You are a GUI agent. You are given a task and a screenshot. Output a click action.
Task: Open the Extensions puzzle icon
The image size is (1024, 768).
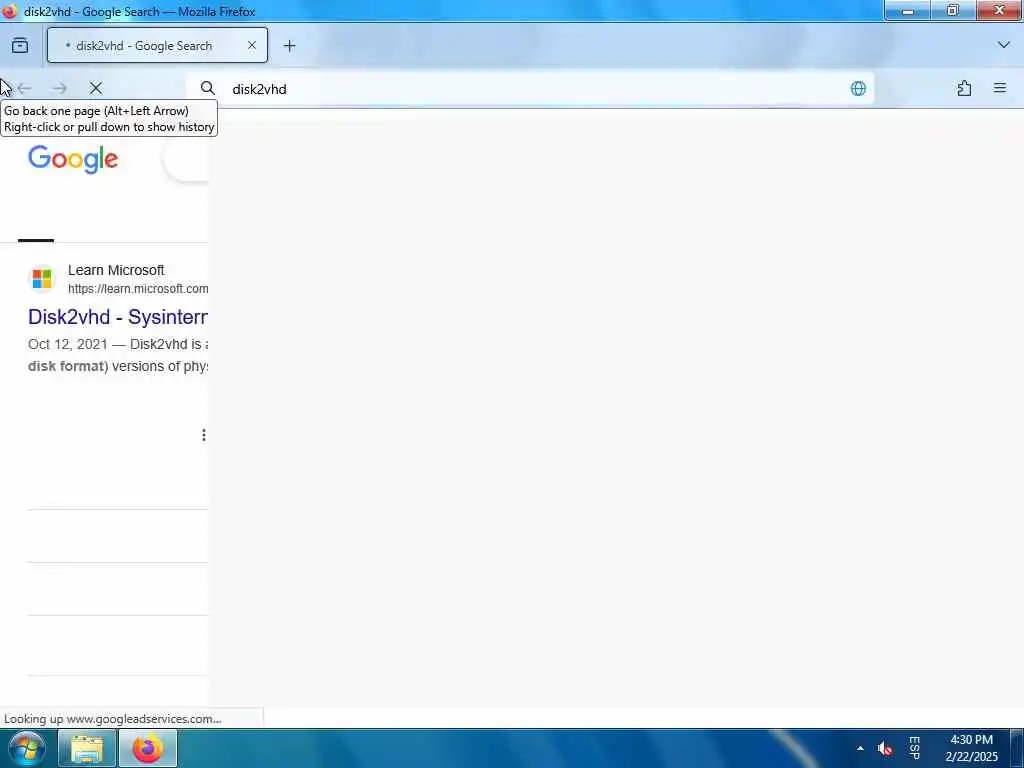(x=964, y=88)
